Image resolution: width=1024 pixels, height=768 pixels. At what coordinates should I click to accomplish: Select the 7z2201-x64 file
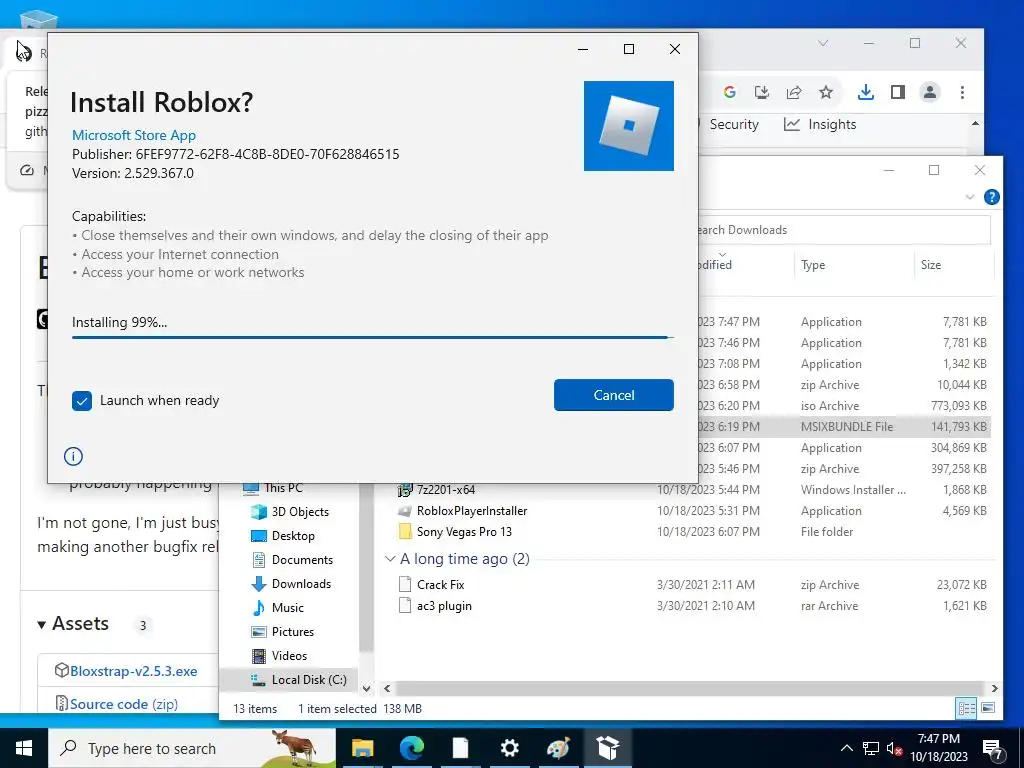446,490
